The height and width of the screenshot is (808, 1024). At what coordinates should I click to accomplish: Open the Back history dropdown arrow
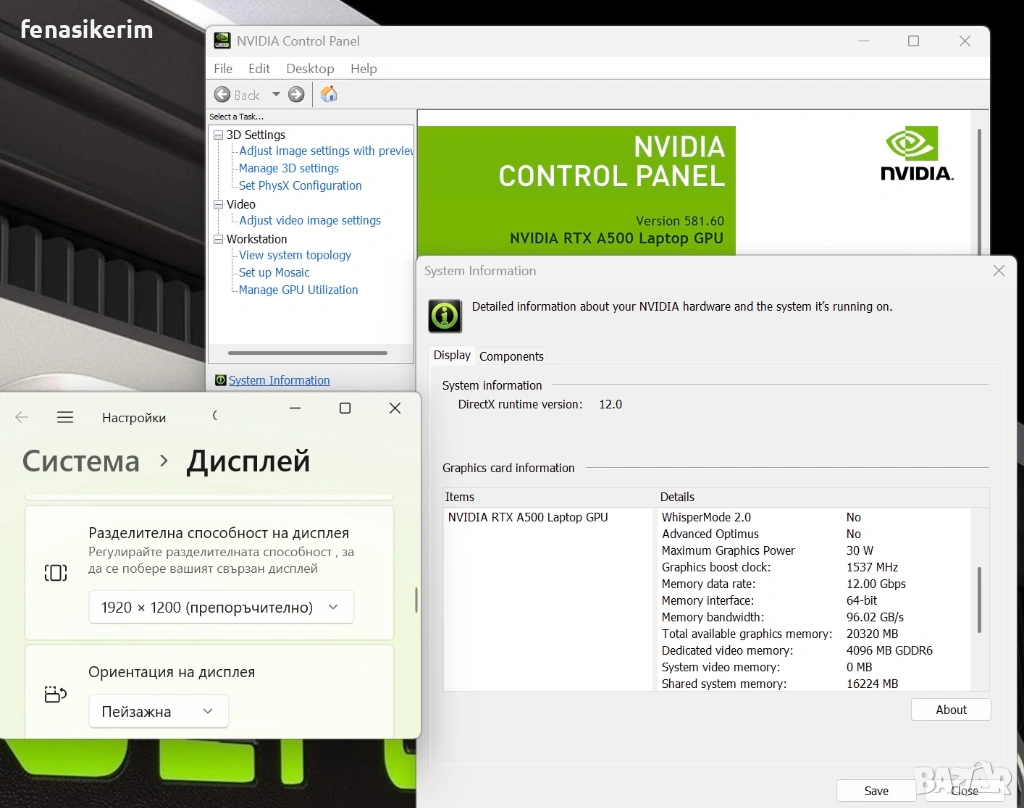click(276, 94)
